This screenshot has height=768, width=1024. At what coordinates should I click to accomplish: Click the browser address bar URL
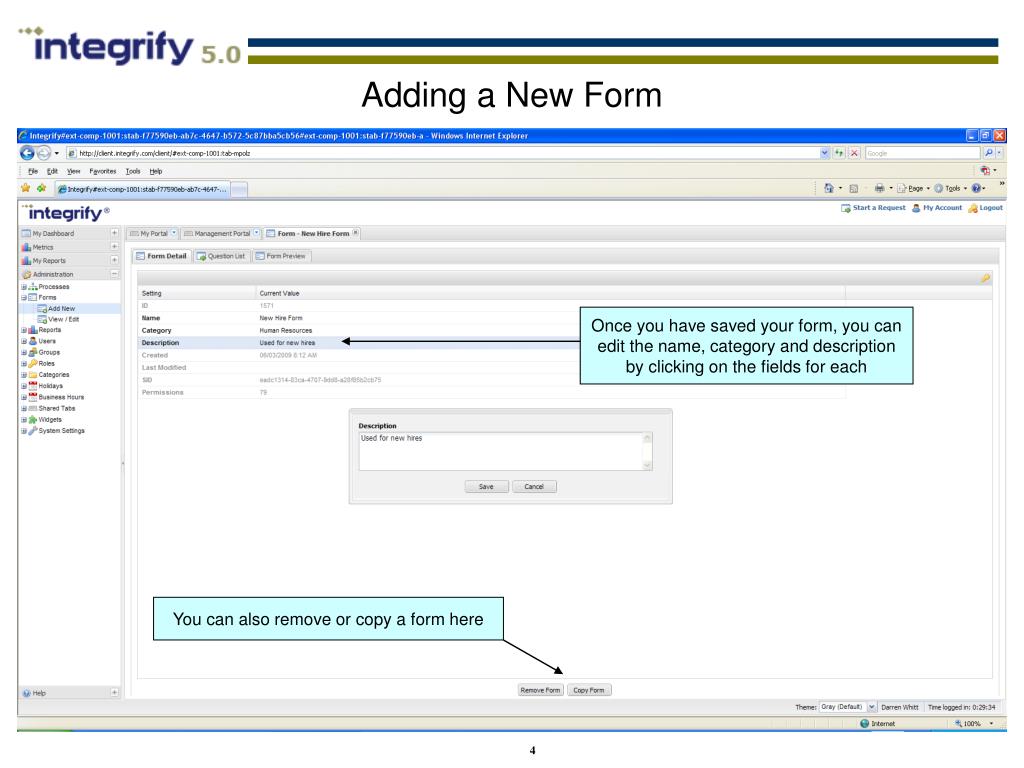444,153
